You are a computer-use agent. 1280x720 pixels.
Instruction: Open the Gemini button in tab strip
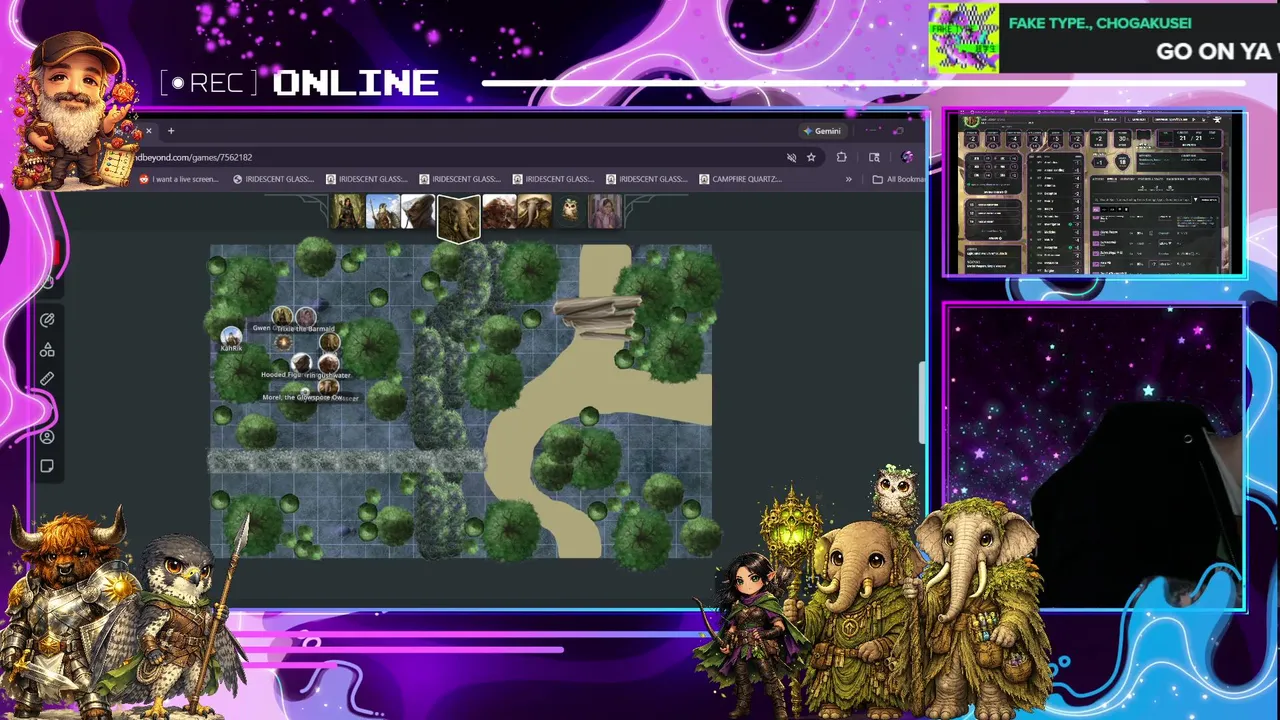click(x=823, y=131)
